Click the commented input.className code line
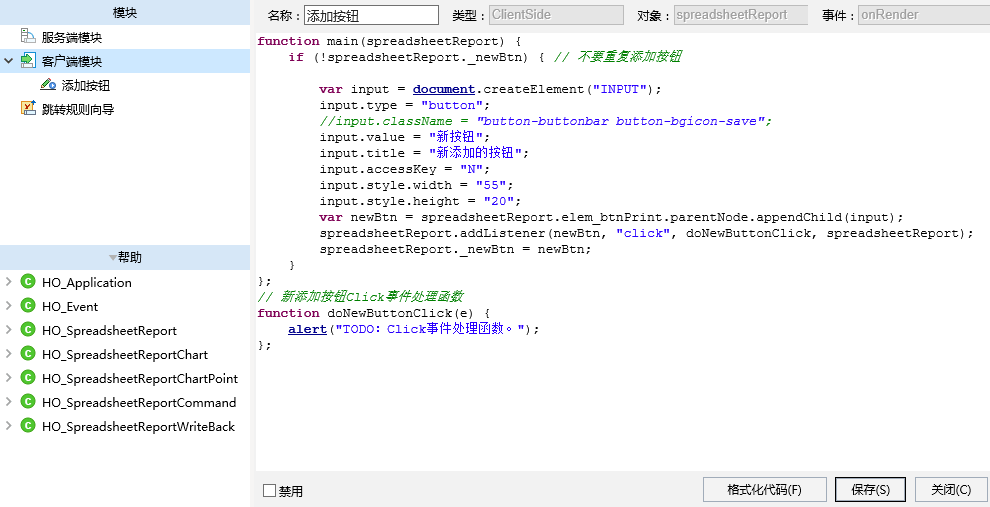 pyautogui.click(x=546, y=121)
